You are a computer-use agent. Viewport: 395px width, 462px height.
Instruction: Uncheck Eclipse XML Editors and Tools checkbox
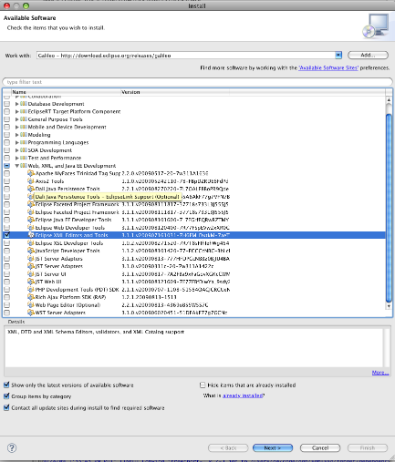(7, 235)
